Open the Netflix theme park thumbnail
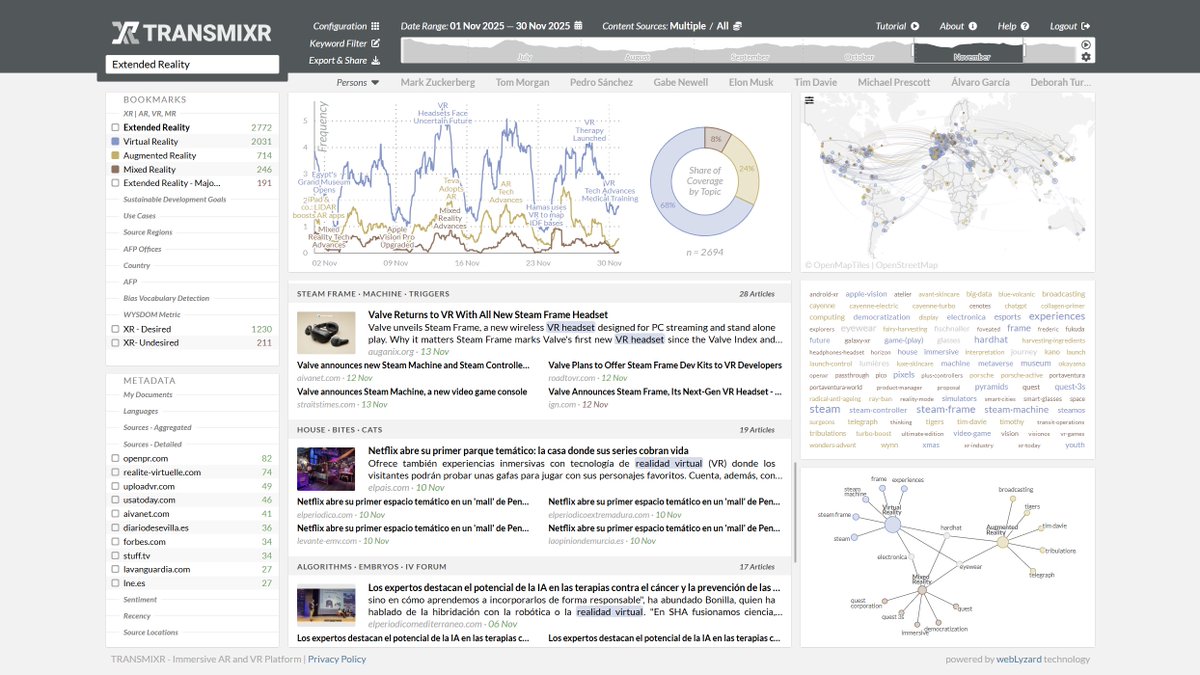Screen dimensions: 1200x675 click(x=326, y=469)
